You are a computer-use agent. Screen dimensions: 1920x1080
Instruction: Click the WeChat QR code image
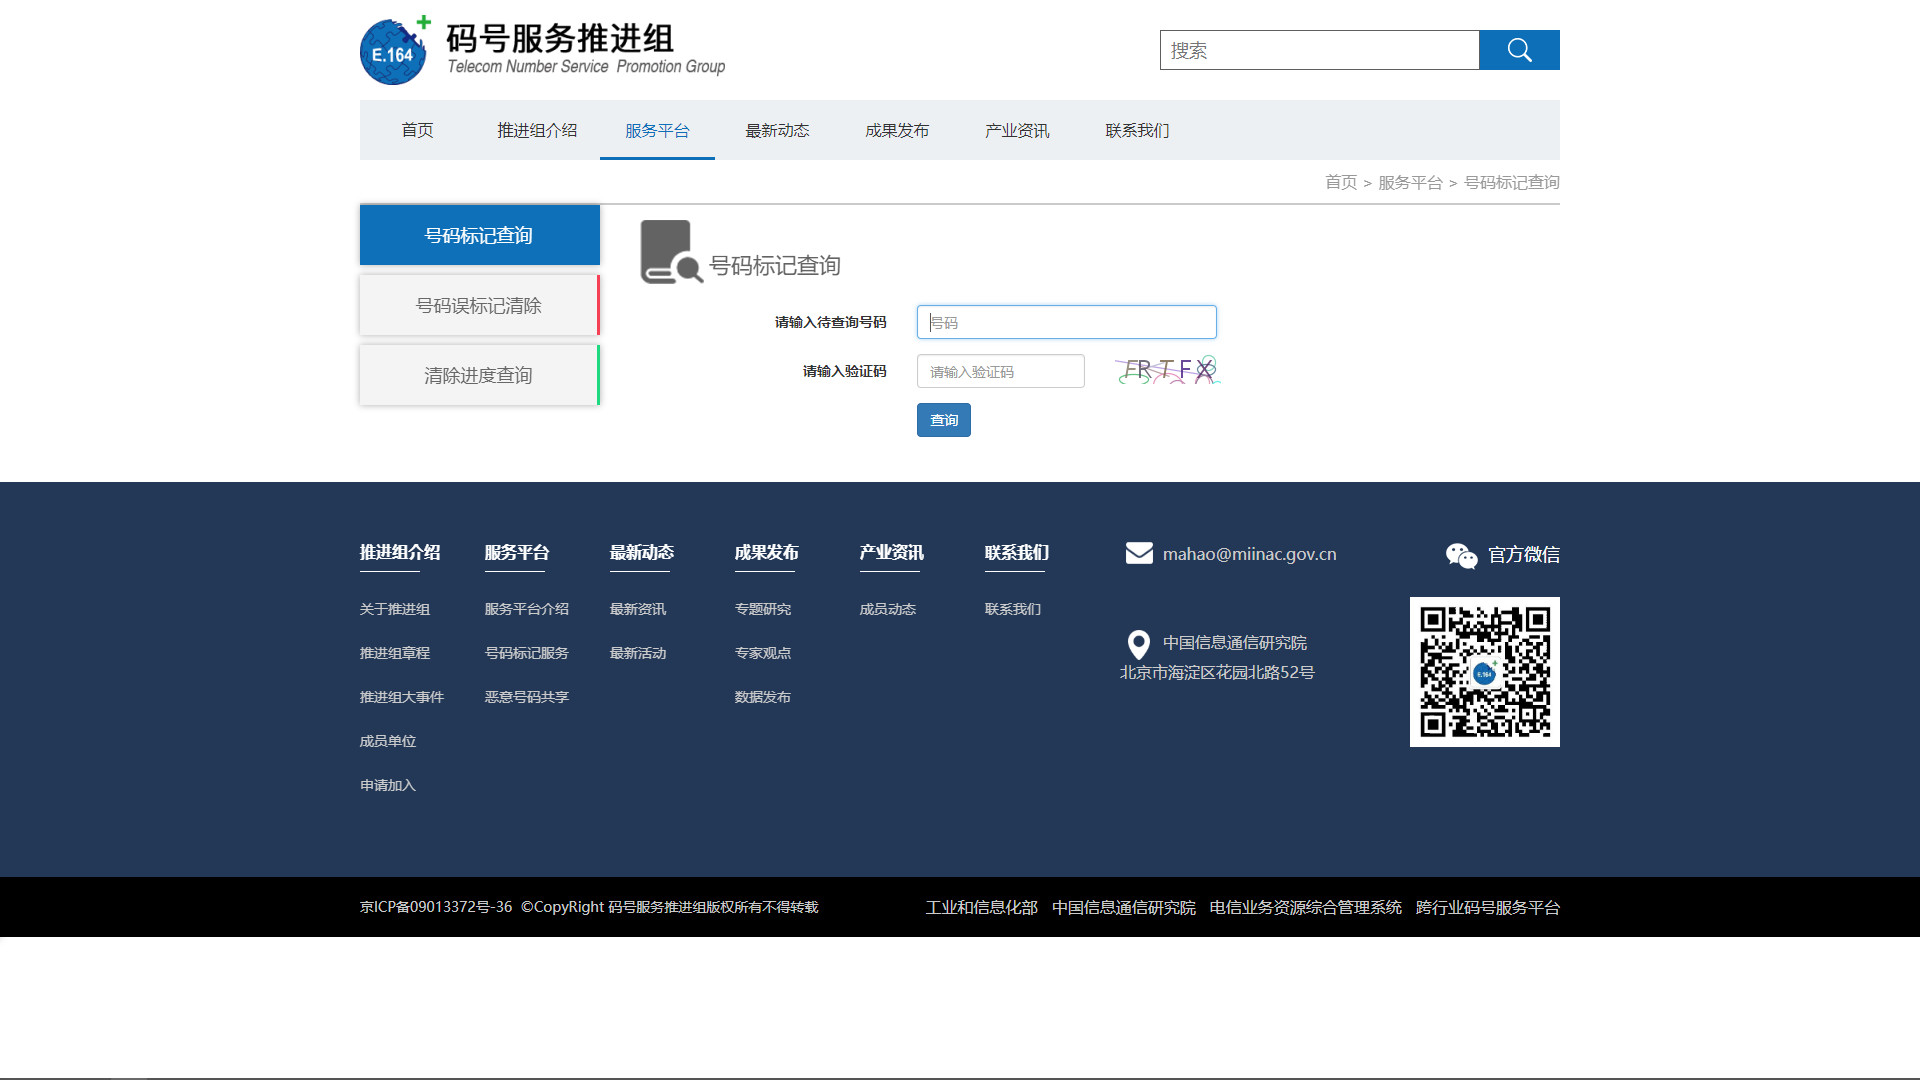tap(1484, 671)
